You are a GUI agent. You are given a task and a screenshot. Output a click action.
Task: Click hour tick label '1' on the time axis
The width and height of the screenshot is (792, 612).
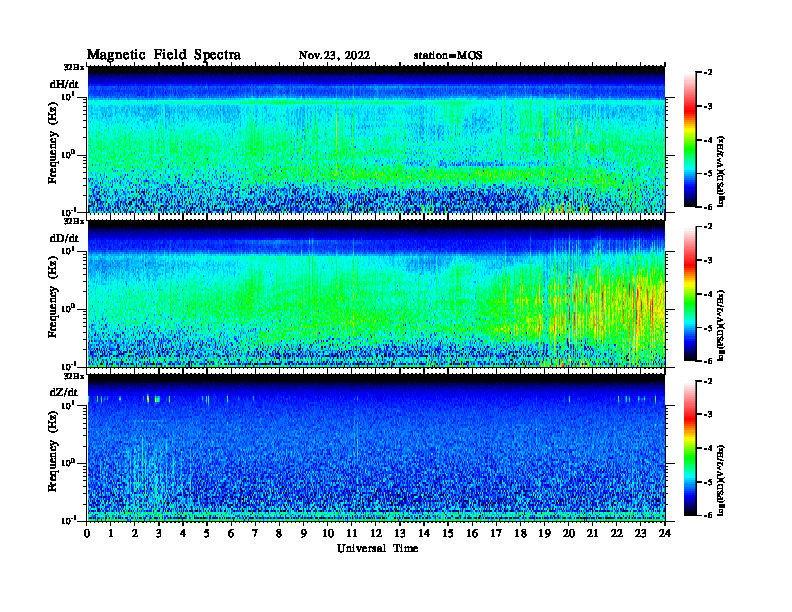(111, 534)
